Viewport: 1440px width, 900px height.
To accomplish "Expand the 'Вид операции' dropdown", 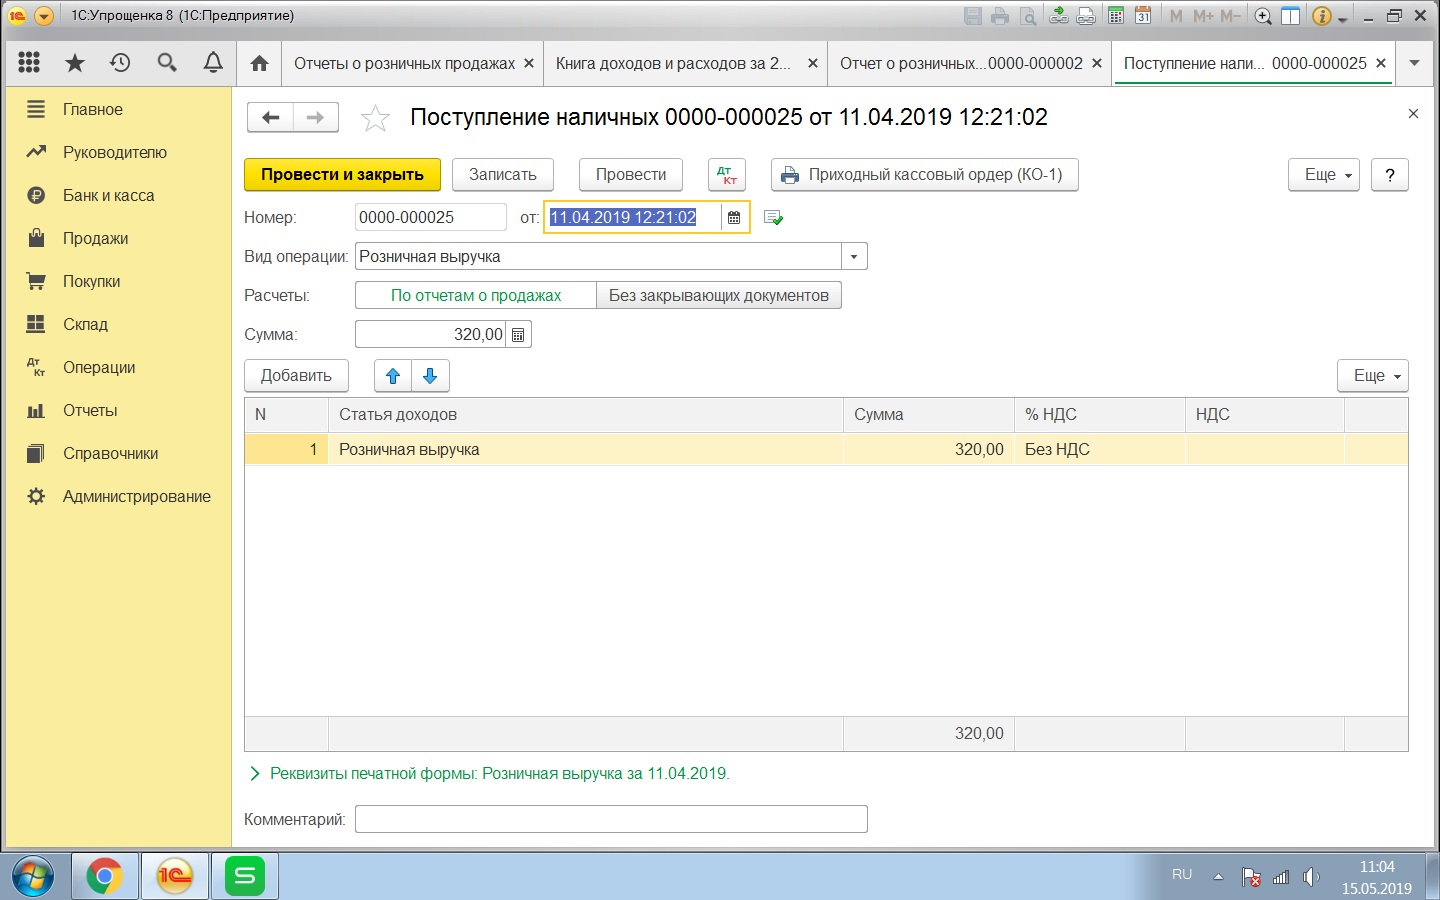I will (x=854, y=257).
